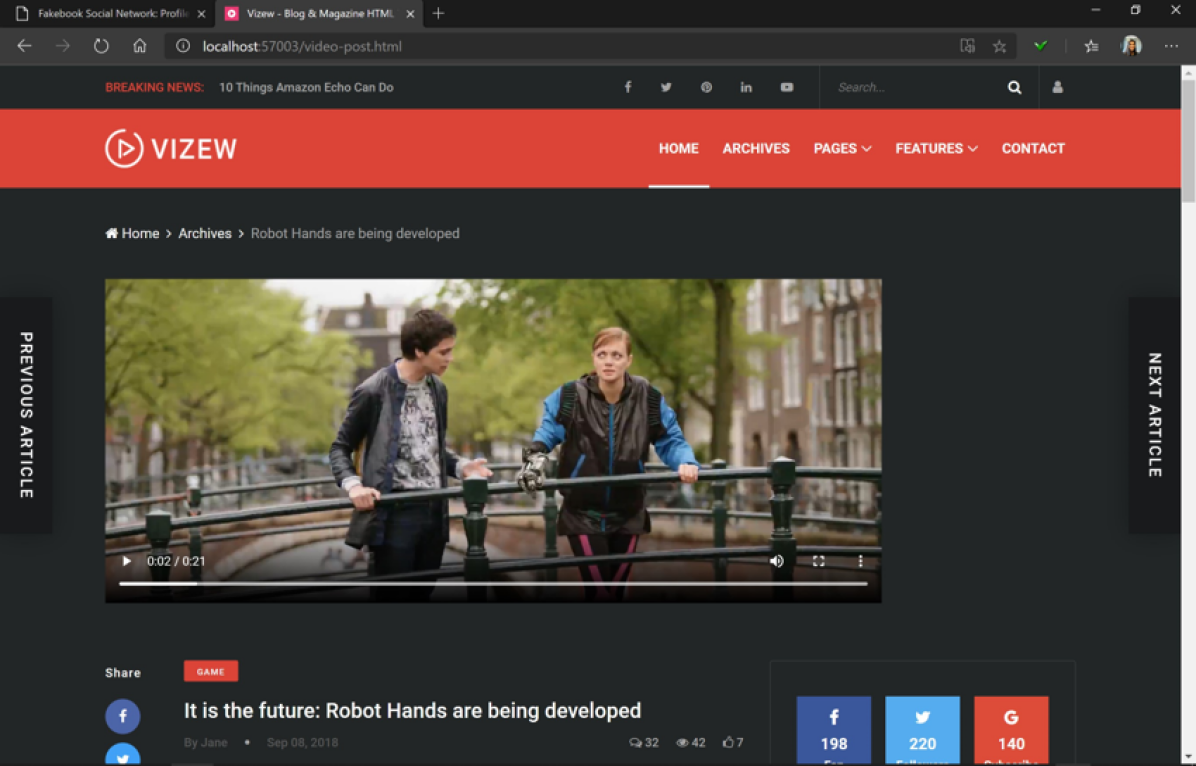Open the Twitter icon in top bar
Viewport: 1196px width, 766px height.
click(x=666, y=87)
